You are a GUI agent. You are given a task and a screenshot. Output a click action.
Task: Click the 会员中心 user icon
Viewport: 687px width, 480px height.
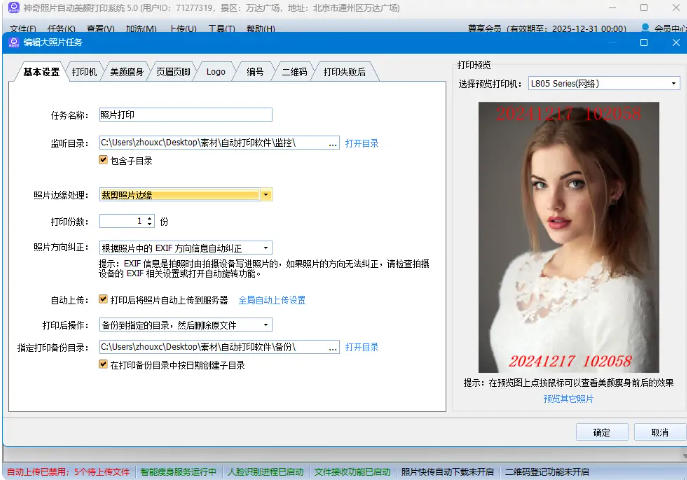[645, 29]
